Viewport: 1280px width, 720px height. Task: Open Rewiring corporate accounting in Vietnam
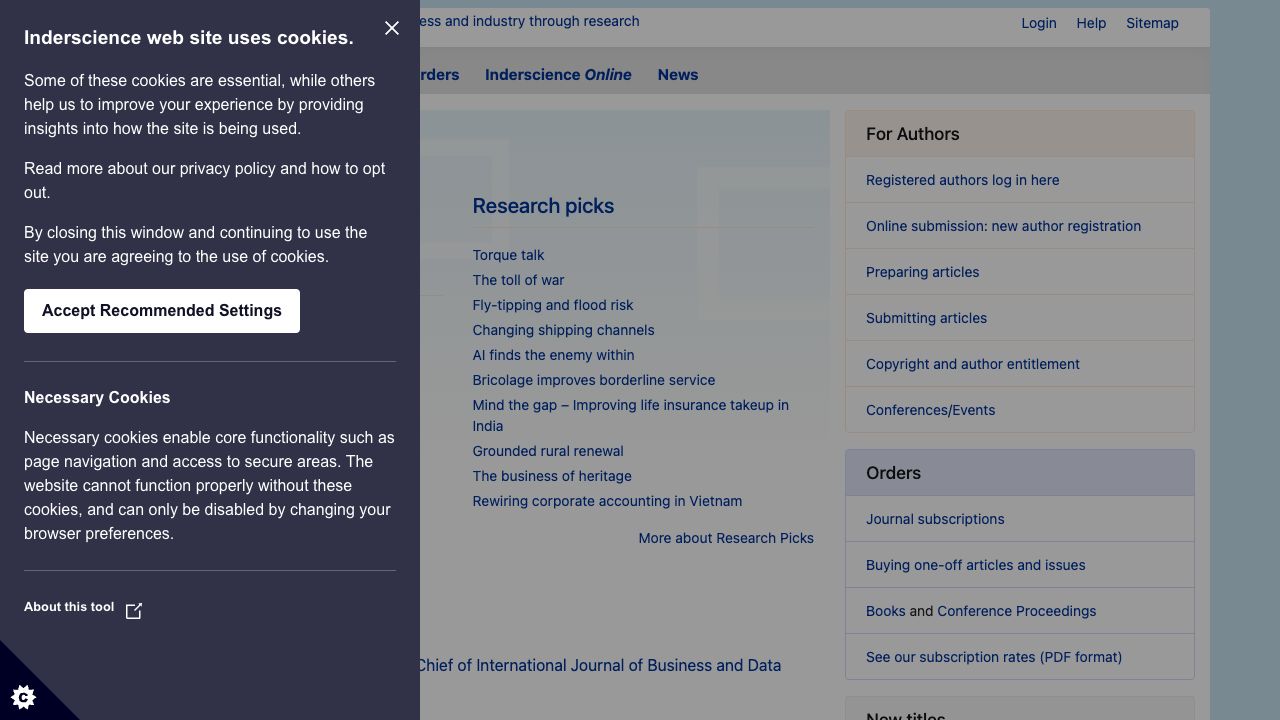(607, 501)
